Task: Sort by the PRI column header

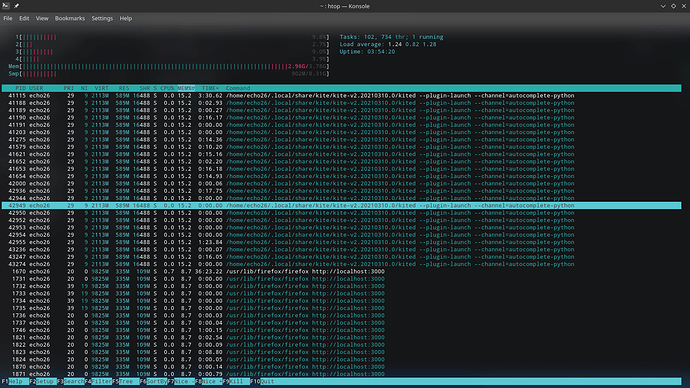Action: (69, 88)
